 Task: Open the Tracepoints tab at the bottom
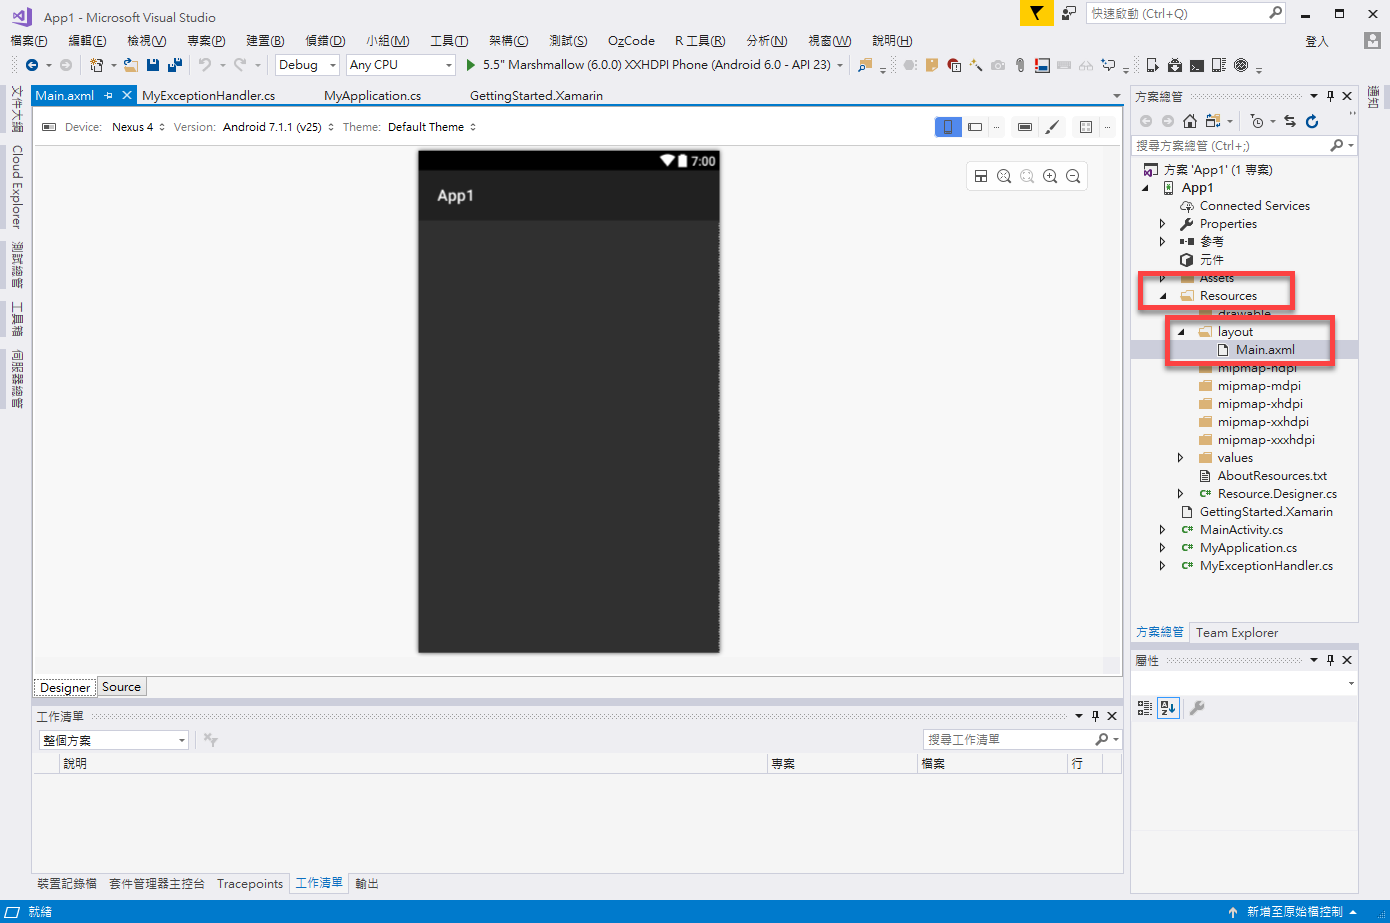pos(250,884)
